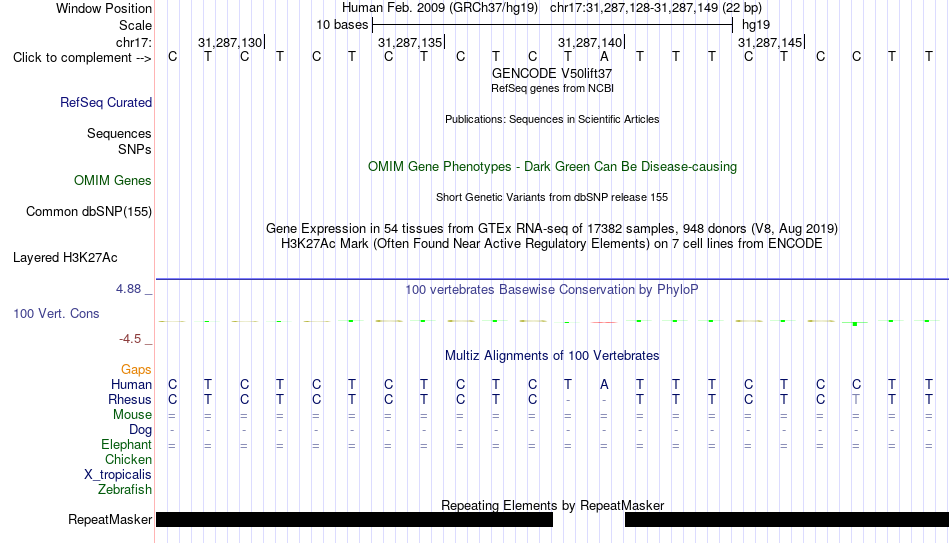Click 'Publications: Sequences in Scientific Articles' title

click(x=552, y=119)
